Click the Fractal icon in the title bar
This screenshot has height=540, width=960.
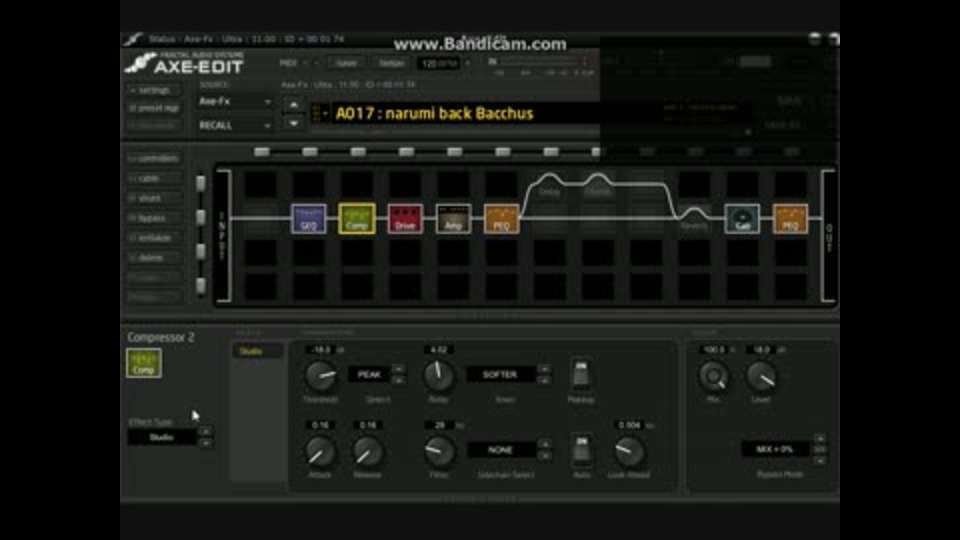click(x=132, y=39)
